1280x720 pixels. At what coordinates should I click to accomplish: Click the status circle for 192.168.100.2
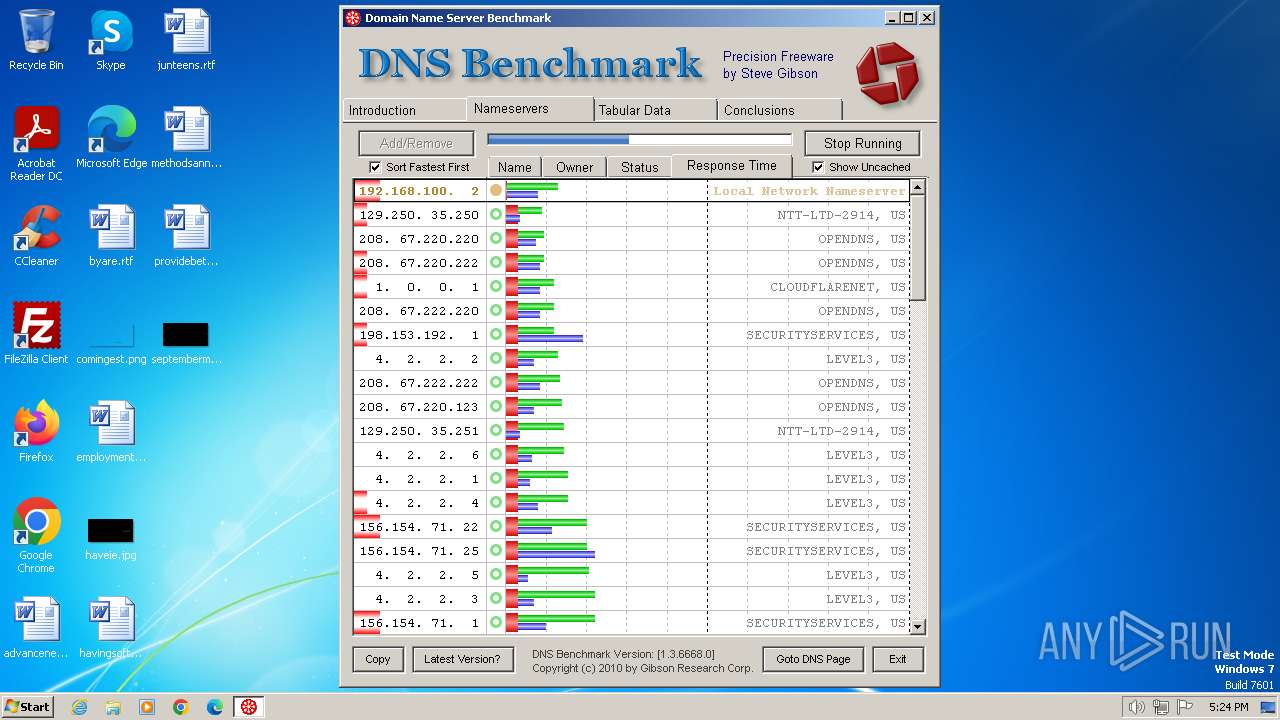point(496,191)
